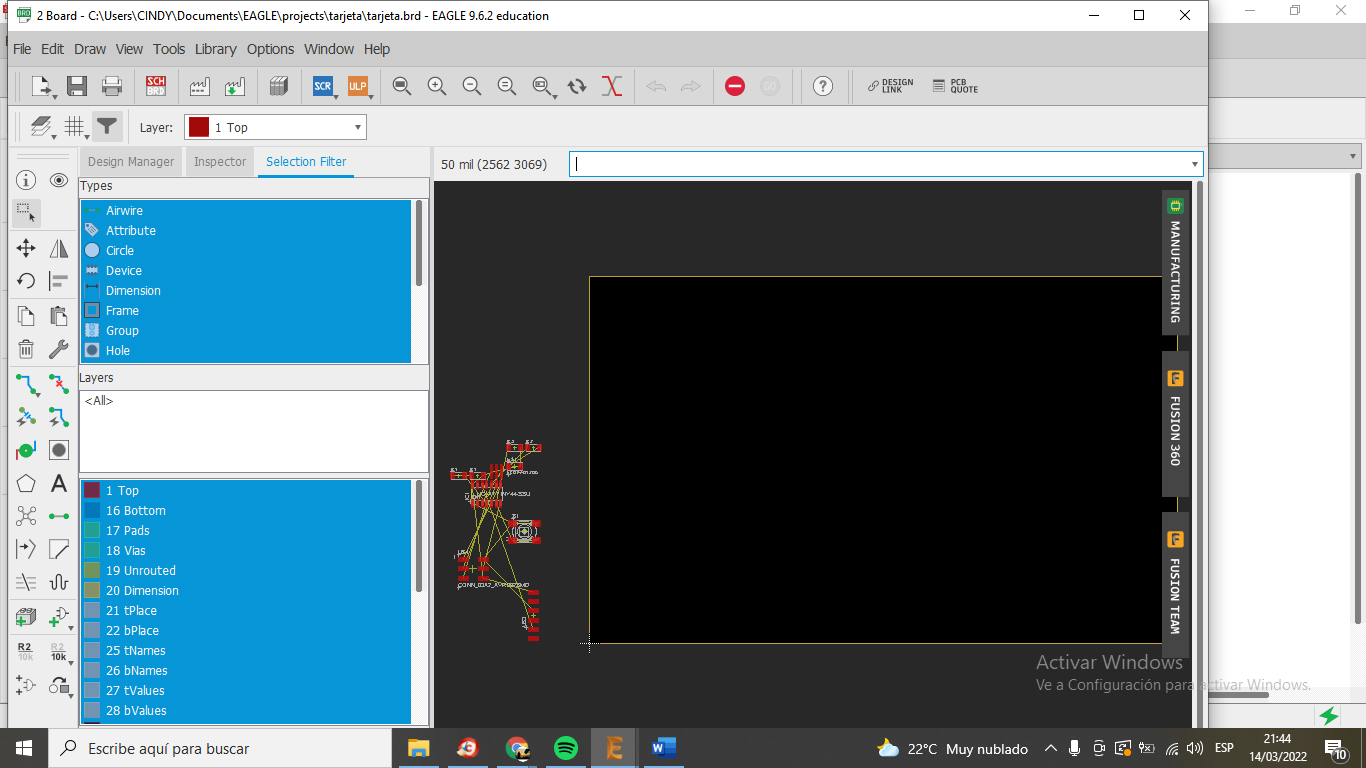Open the Library menu
Viewport: 1366px width, 768px height.
click(215, 49)
